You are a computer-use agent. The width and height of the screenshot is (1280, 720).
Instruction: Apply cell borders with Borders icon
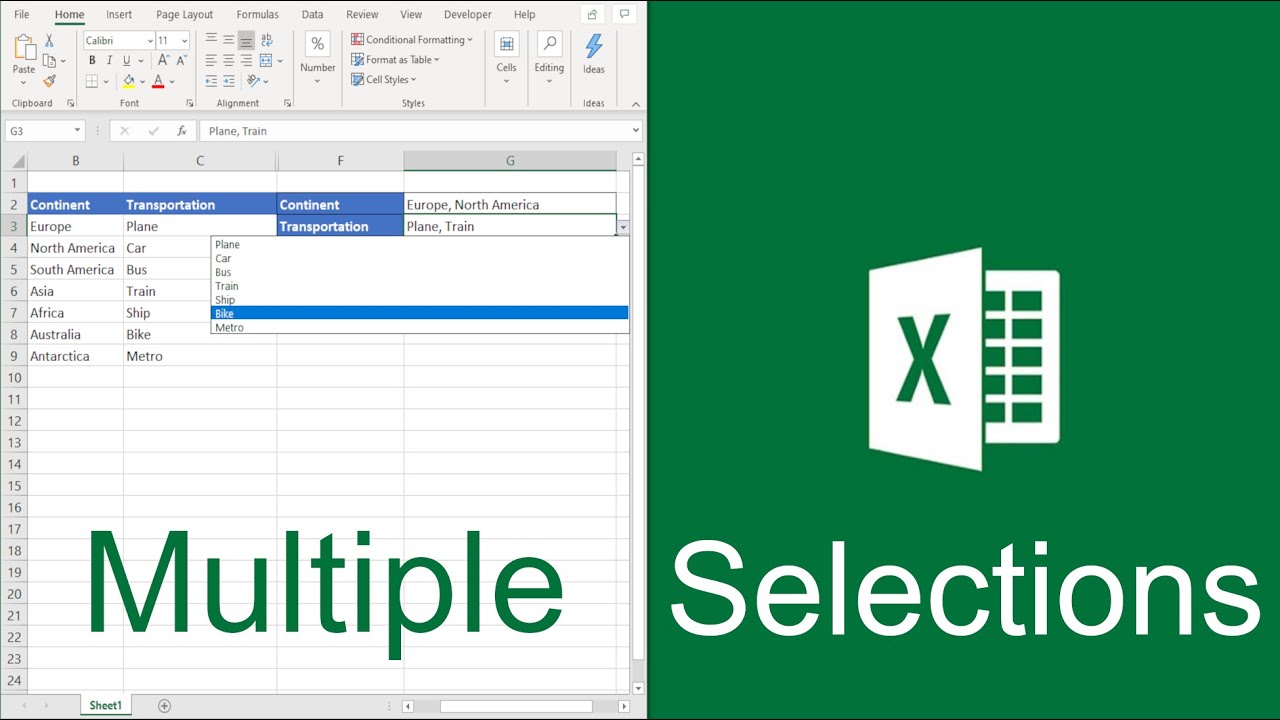point(92,81)
